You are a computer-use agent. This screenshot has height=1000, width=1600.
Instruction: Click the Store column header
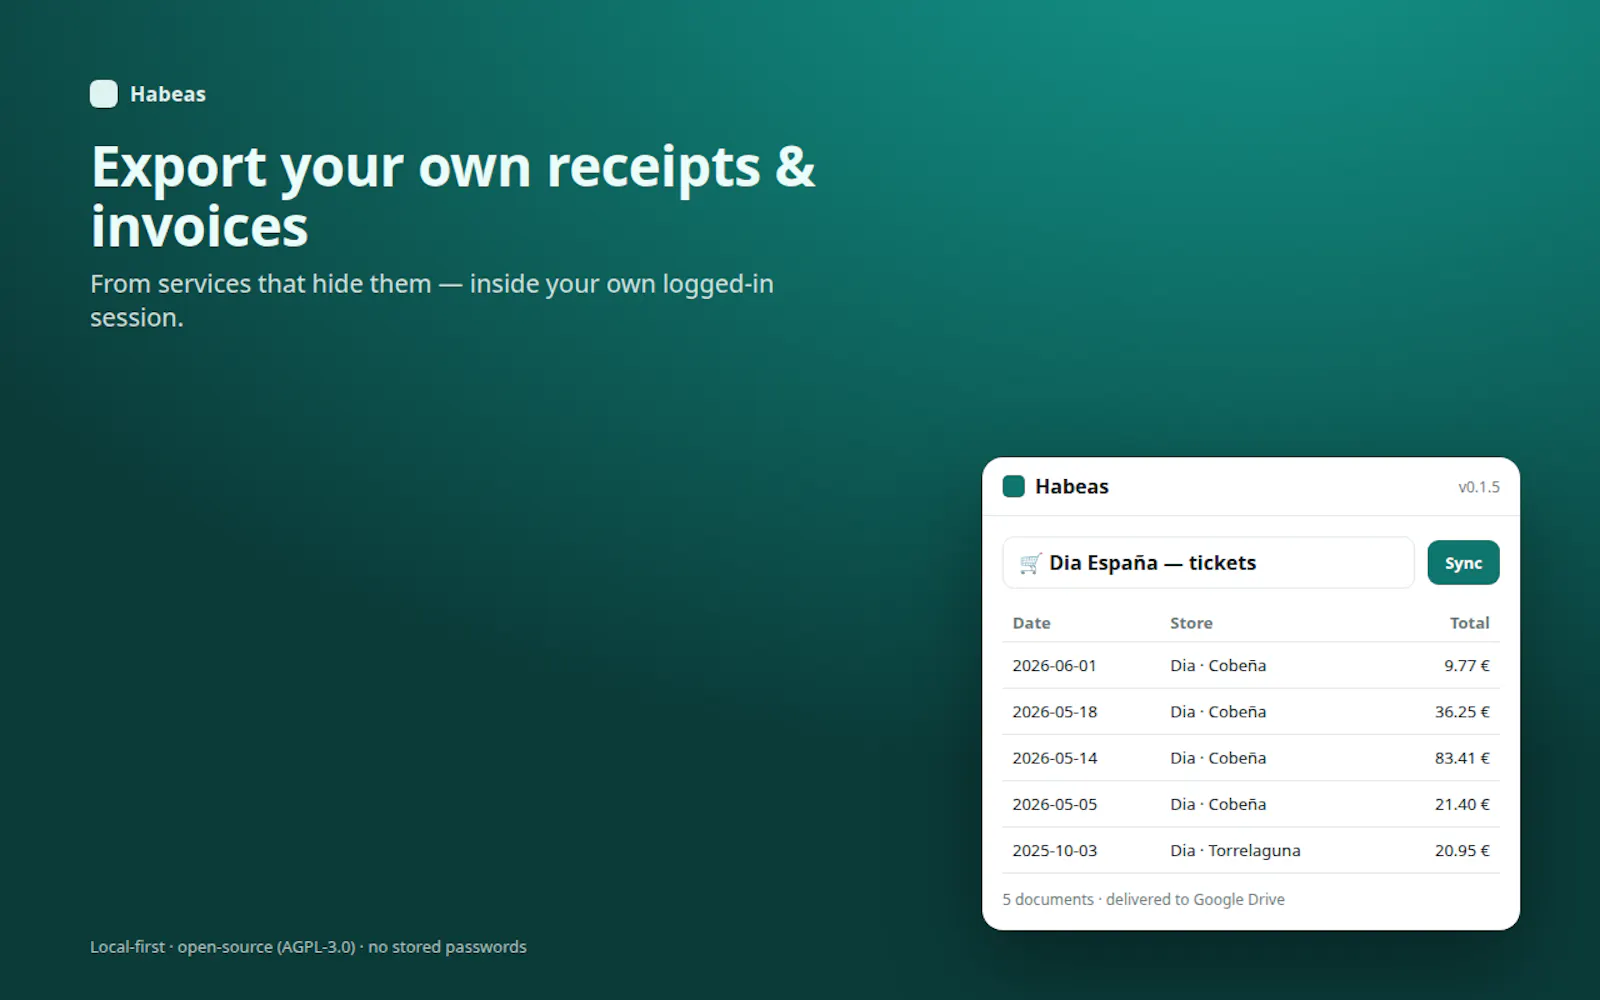tap(1191, 623)
